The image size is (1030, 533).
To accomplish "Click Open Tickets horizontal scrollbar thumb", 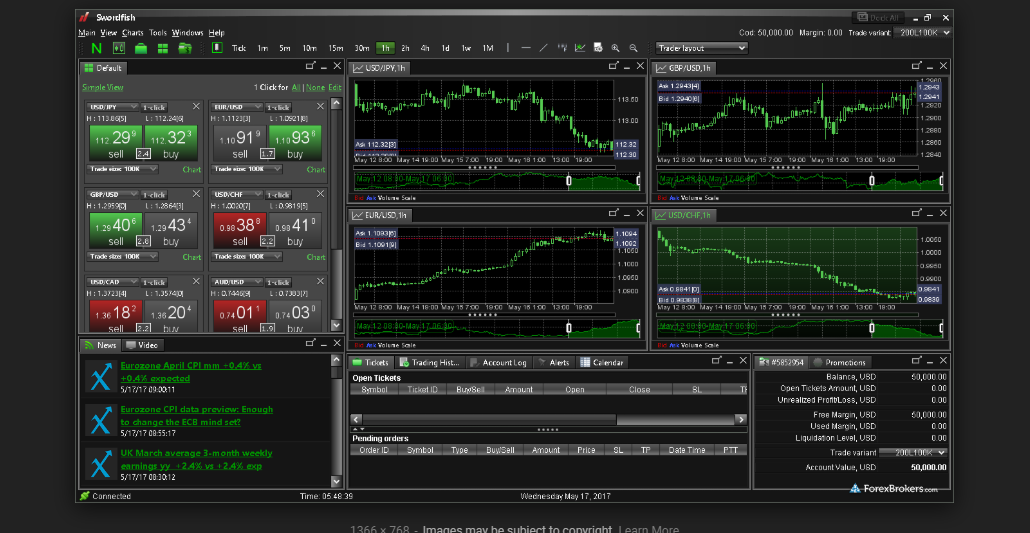I will point(489,419).
